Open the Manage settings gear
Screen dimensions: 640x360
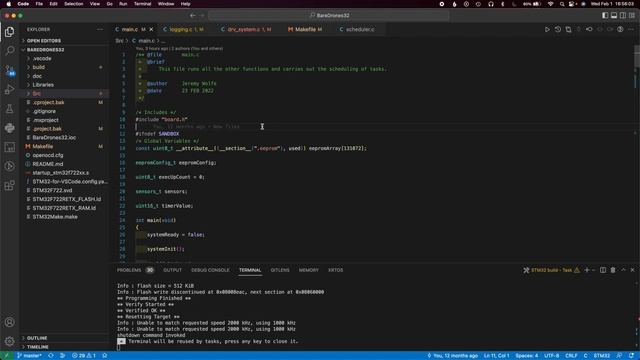(x=9, y=341)
